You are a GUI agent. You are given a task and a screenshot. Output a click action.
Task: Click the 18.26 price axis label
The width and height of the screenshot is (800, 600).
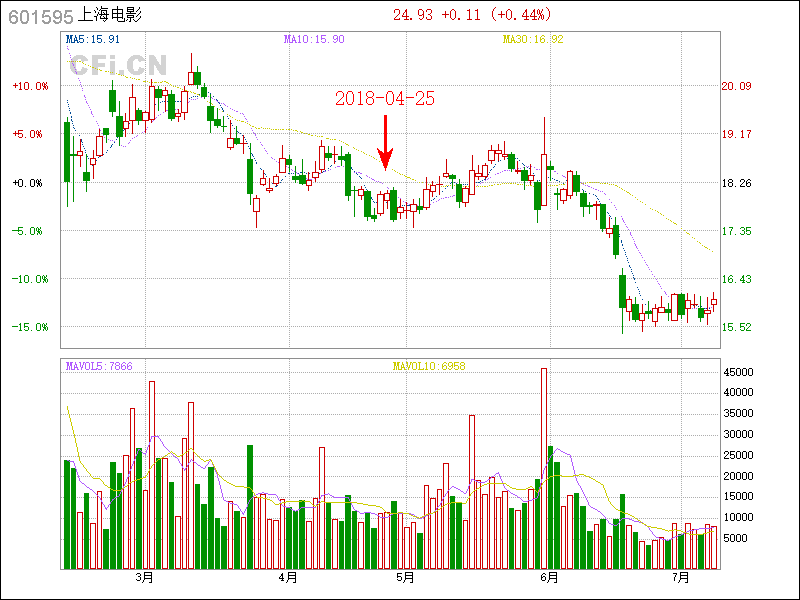(x=736, y=183)
